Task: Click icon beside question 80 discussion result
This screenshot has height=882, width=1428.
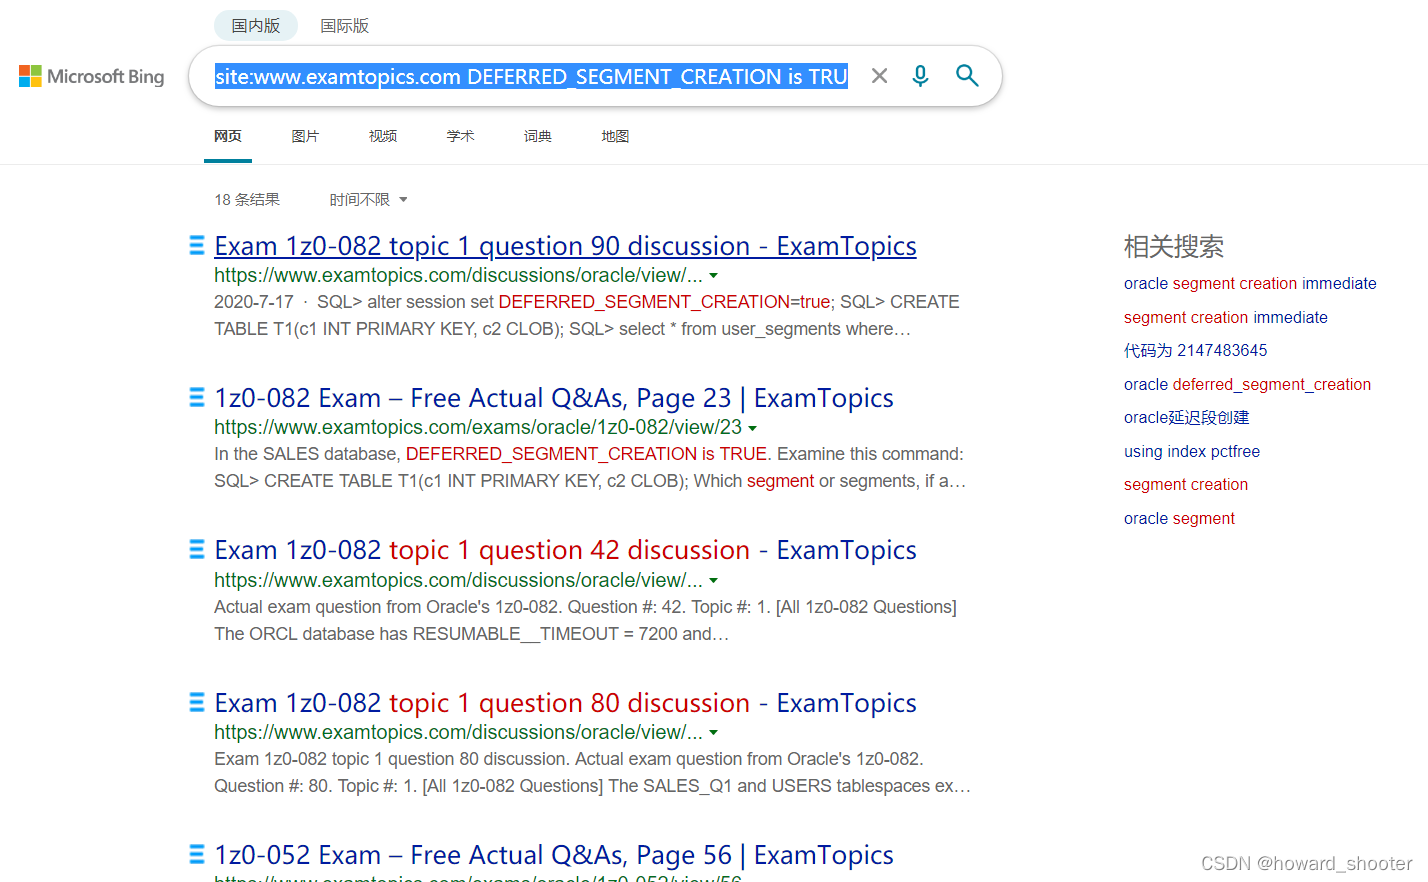Action: click(x=197, y=703)
